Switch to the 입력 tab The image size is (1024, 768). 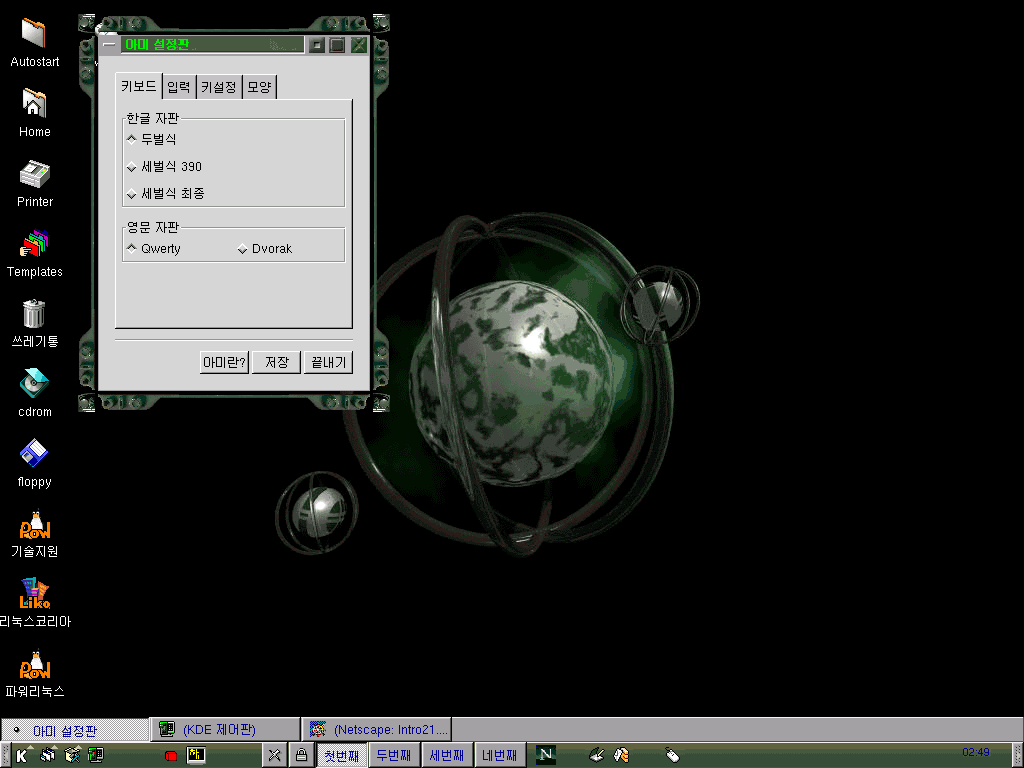(x=179, y=87)
